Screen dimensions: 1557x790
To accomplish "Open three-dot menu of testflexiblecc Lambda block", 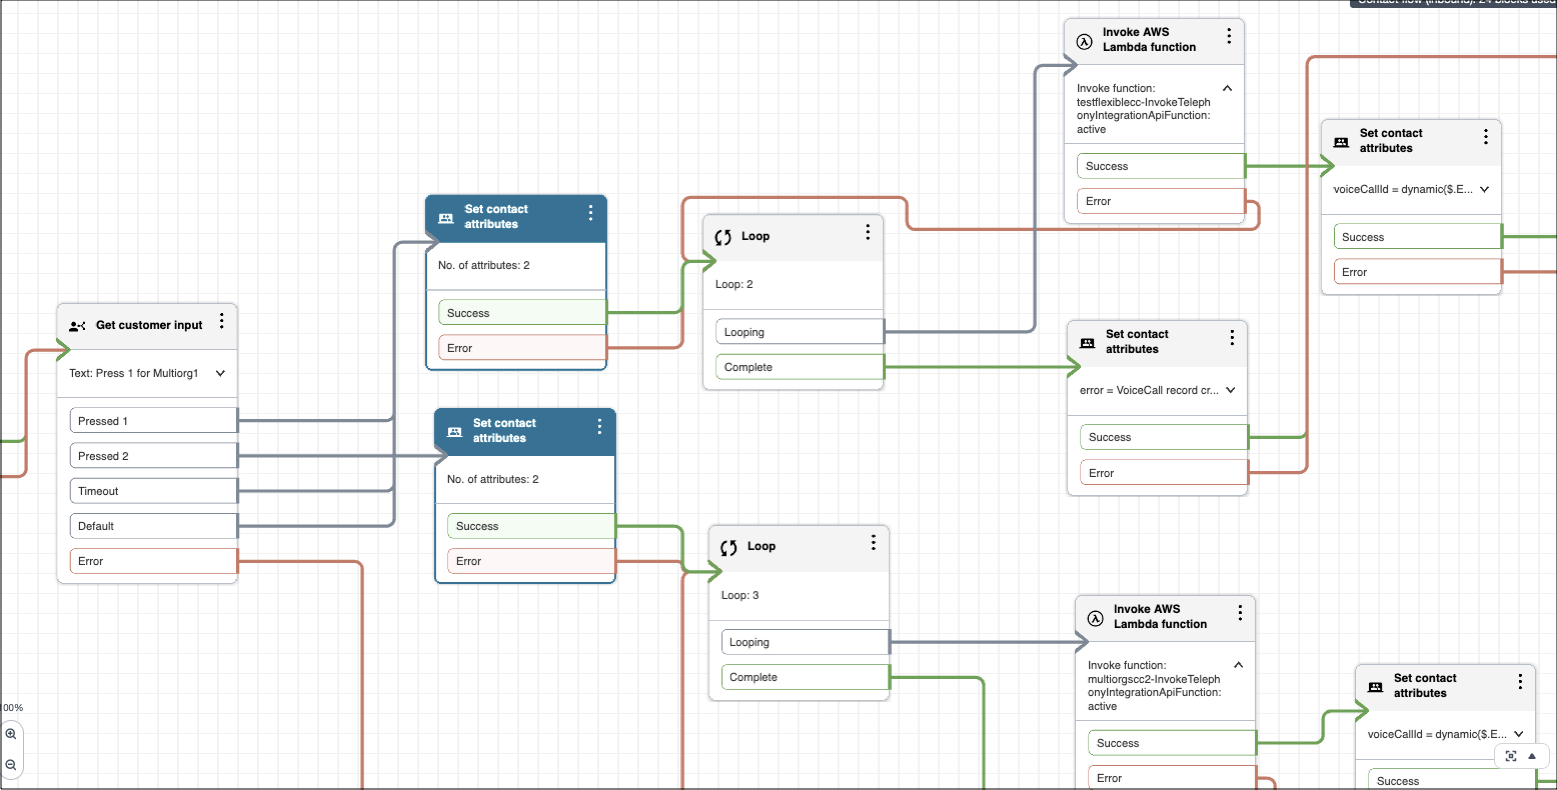I will pos(1229,36).
